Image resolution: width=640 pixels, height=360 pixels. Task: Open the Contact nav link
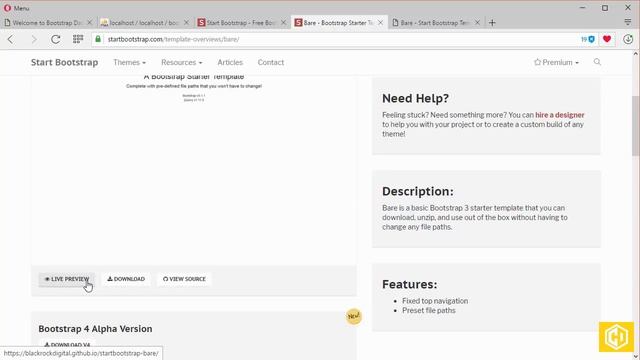pyautogui.click(x=271, y=62)
